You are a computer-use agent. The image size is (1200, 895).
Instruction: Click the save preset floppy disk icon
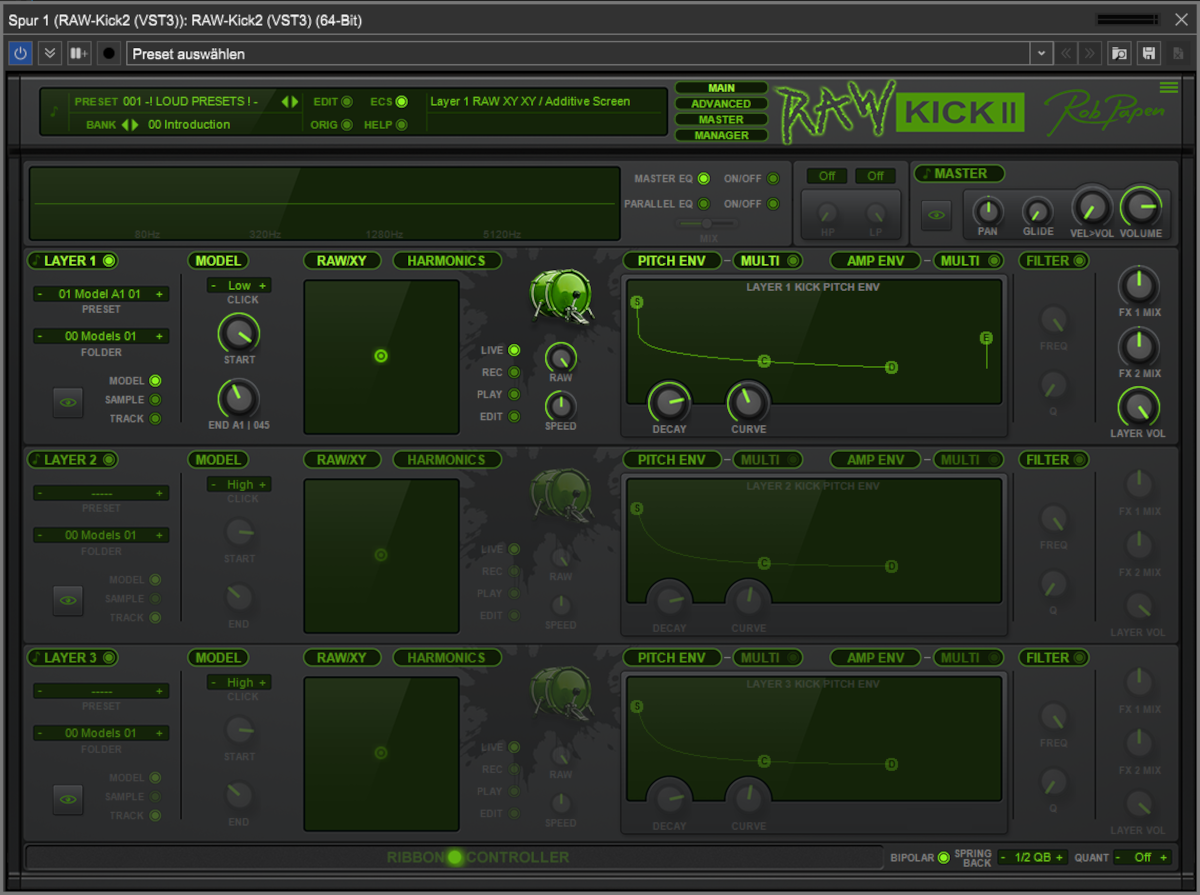click(1150, 53)
